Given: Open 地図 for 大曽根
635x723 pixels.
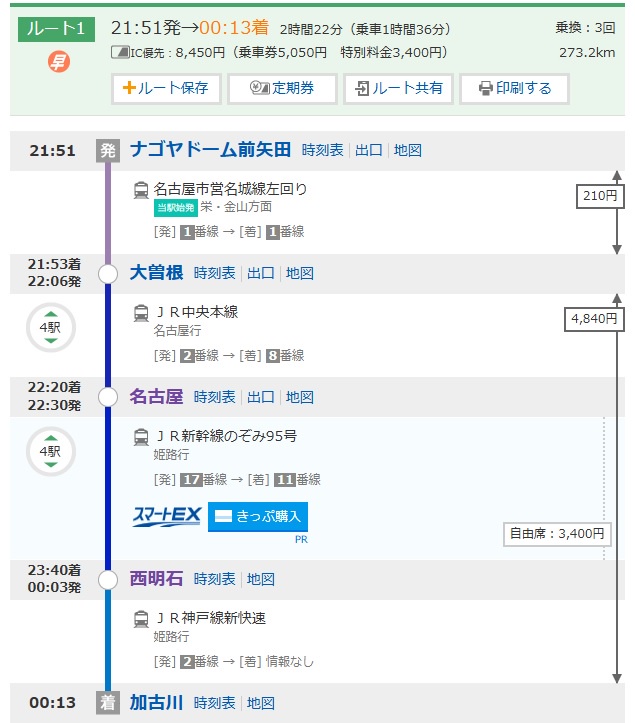Looking at the screenshot, I should (x=300, y=273).
